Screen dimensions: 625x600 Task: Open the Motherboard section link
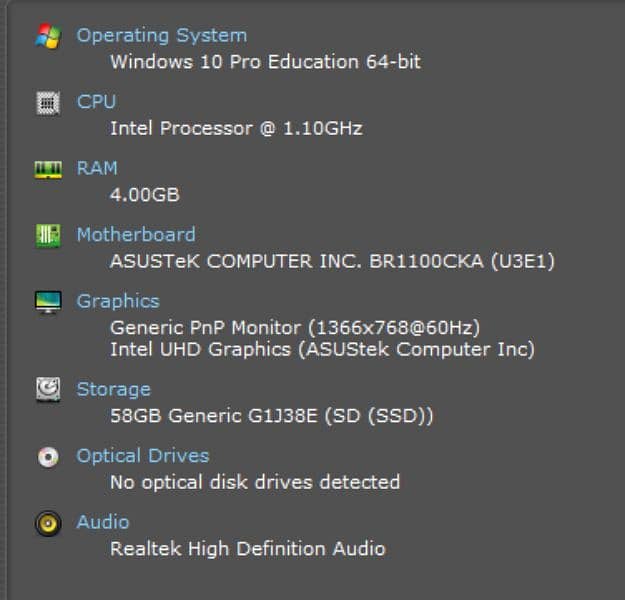tap(136, 235)
